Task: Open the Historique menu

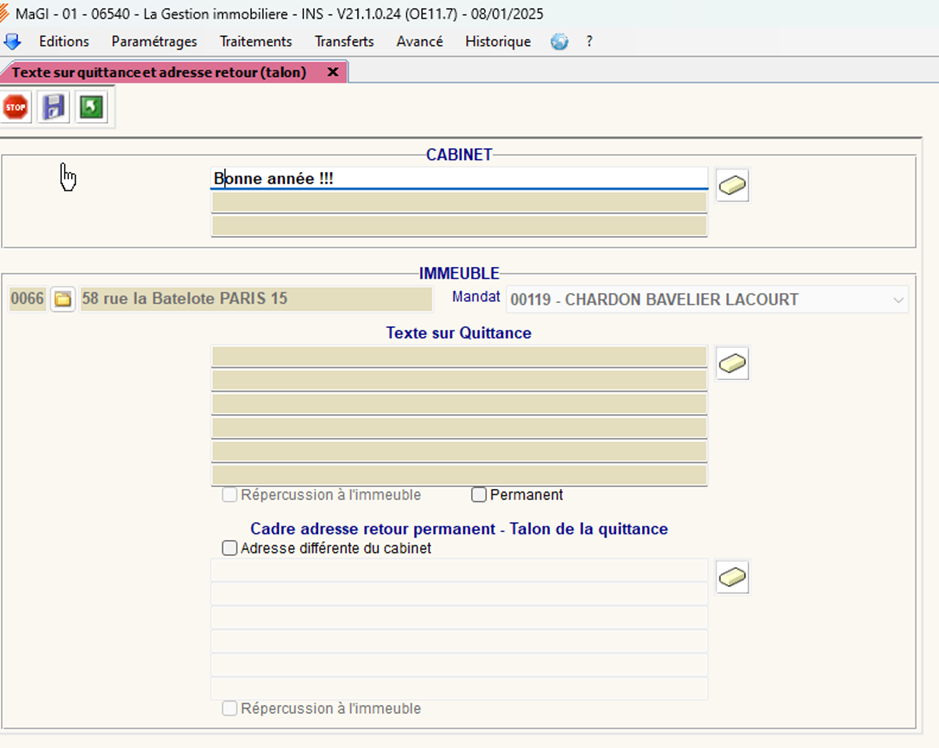Action: tap(498, 42)
